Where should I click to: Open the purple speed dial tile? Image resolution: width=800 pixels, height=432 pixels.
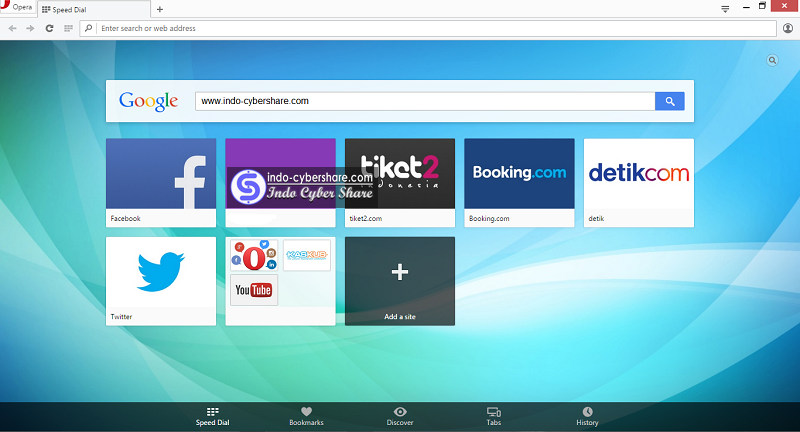click(x=280, y=183)
